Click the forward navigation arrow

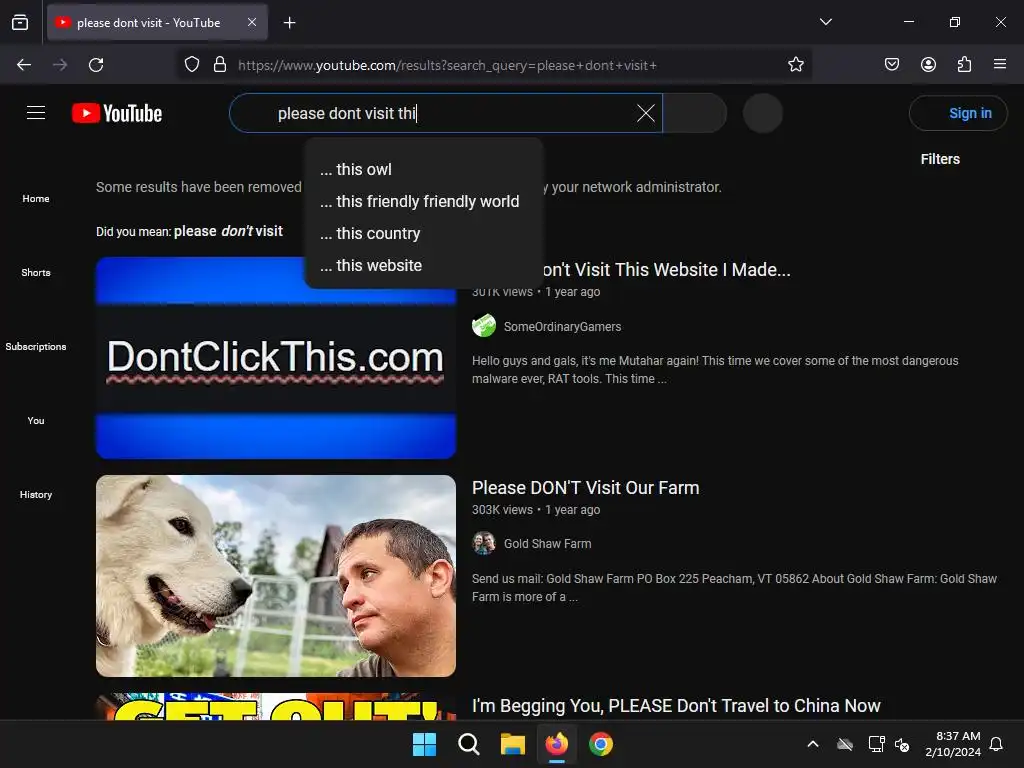pyautogui.click(x=60, y=65)
